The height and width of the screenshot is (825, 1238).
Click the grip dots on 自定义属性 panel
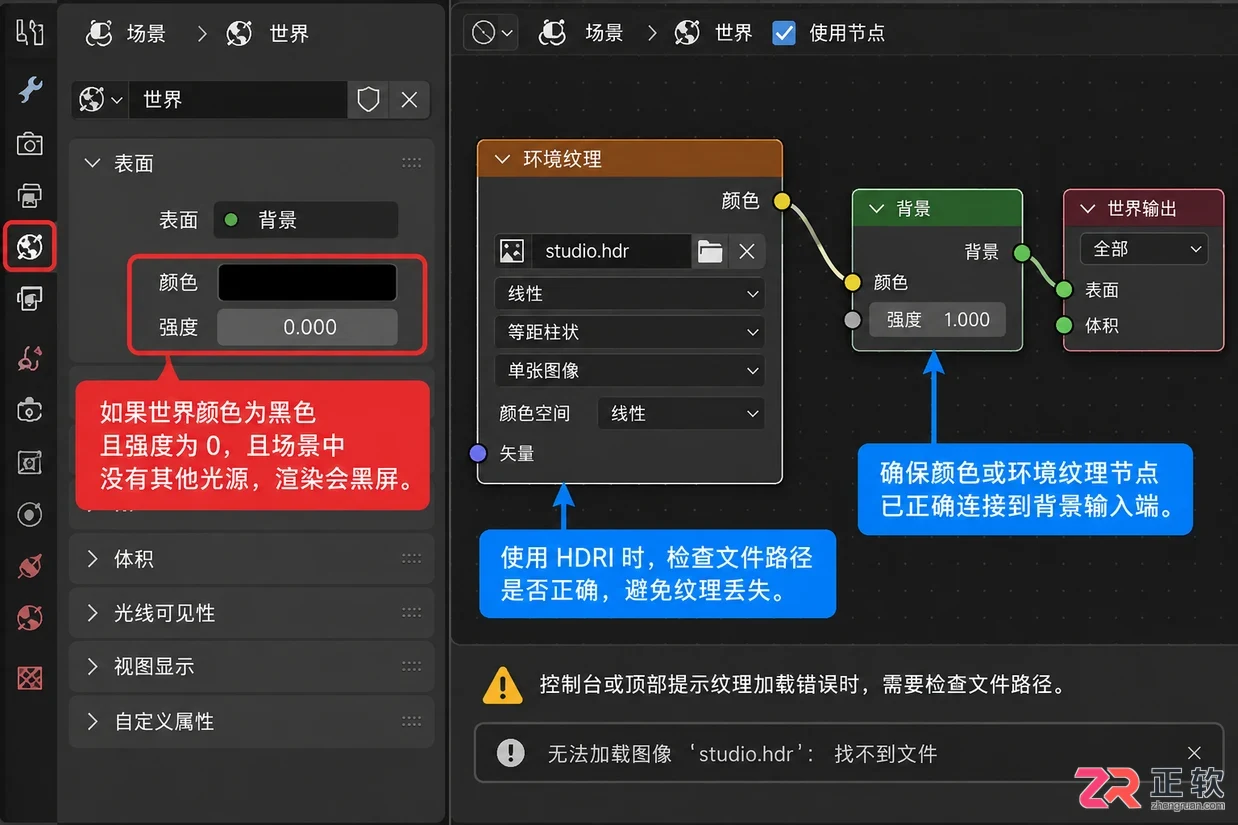coord(411,721)
